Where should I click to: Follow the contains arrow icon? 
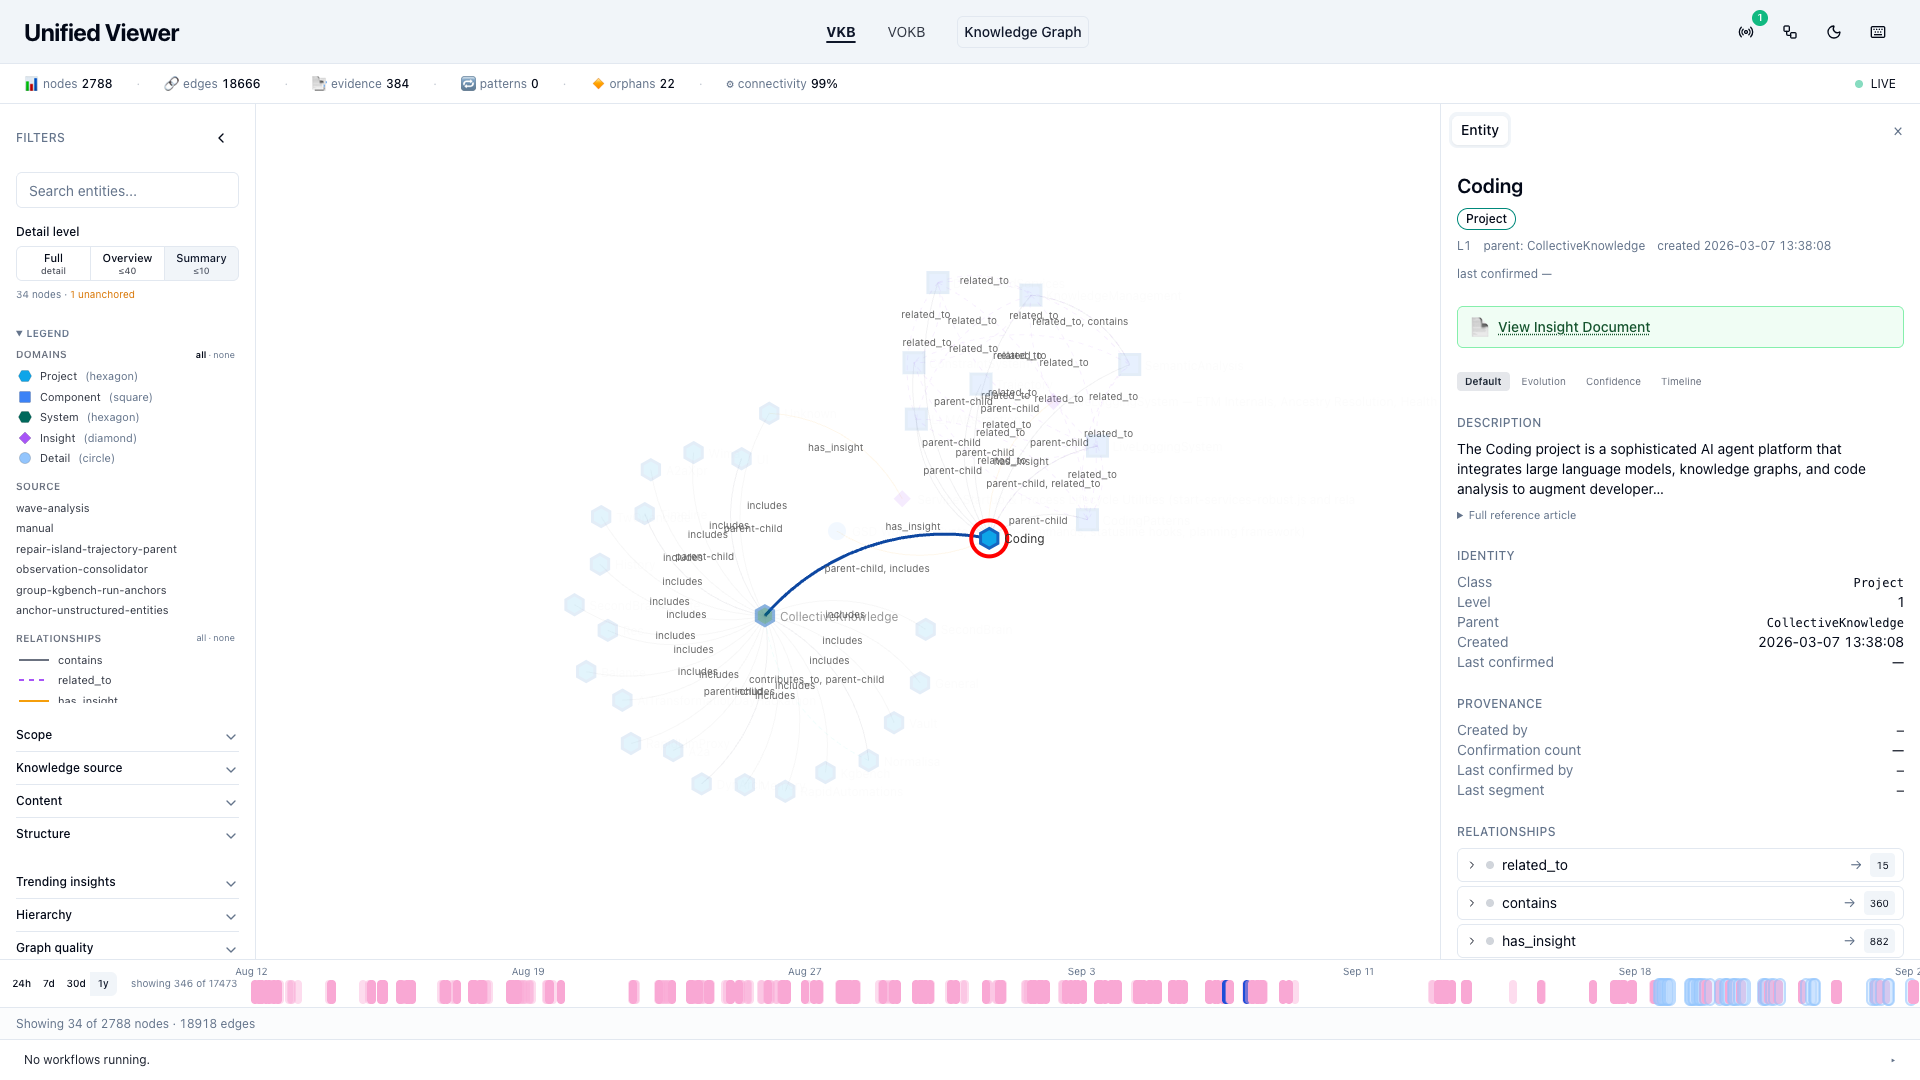tap(1850, 903)
